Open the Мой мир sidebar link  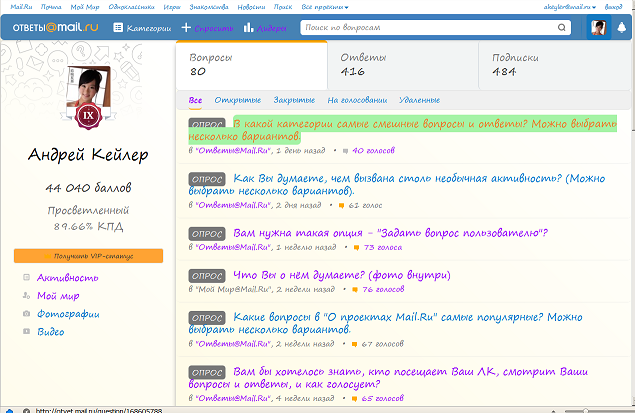pos(58,296)
